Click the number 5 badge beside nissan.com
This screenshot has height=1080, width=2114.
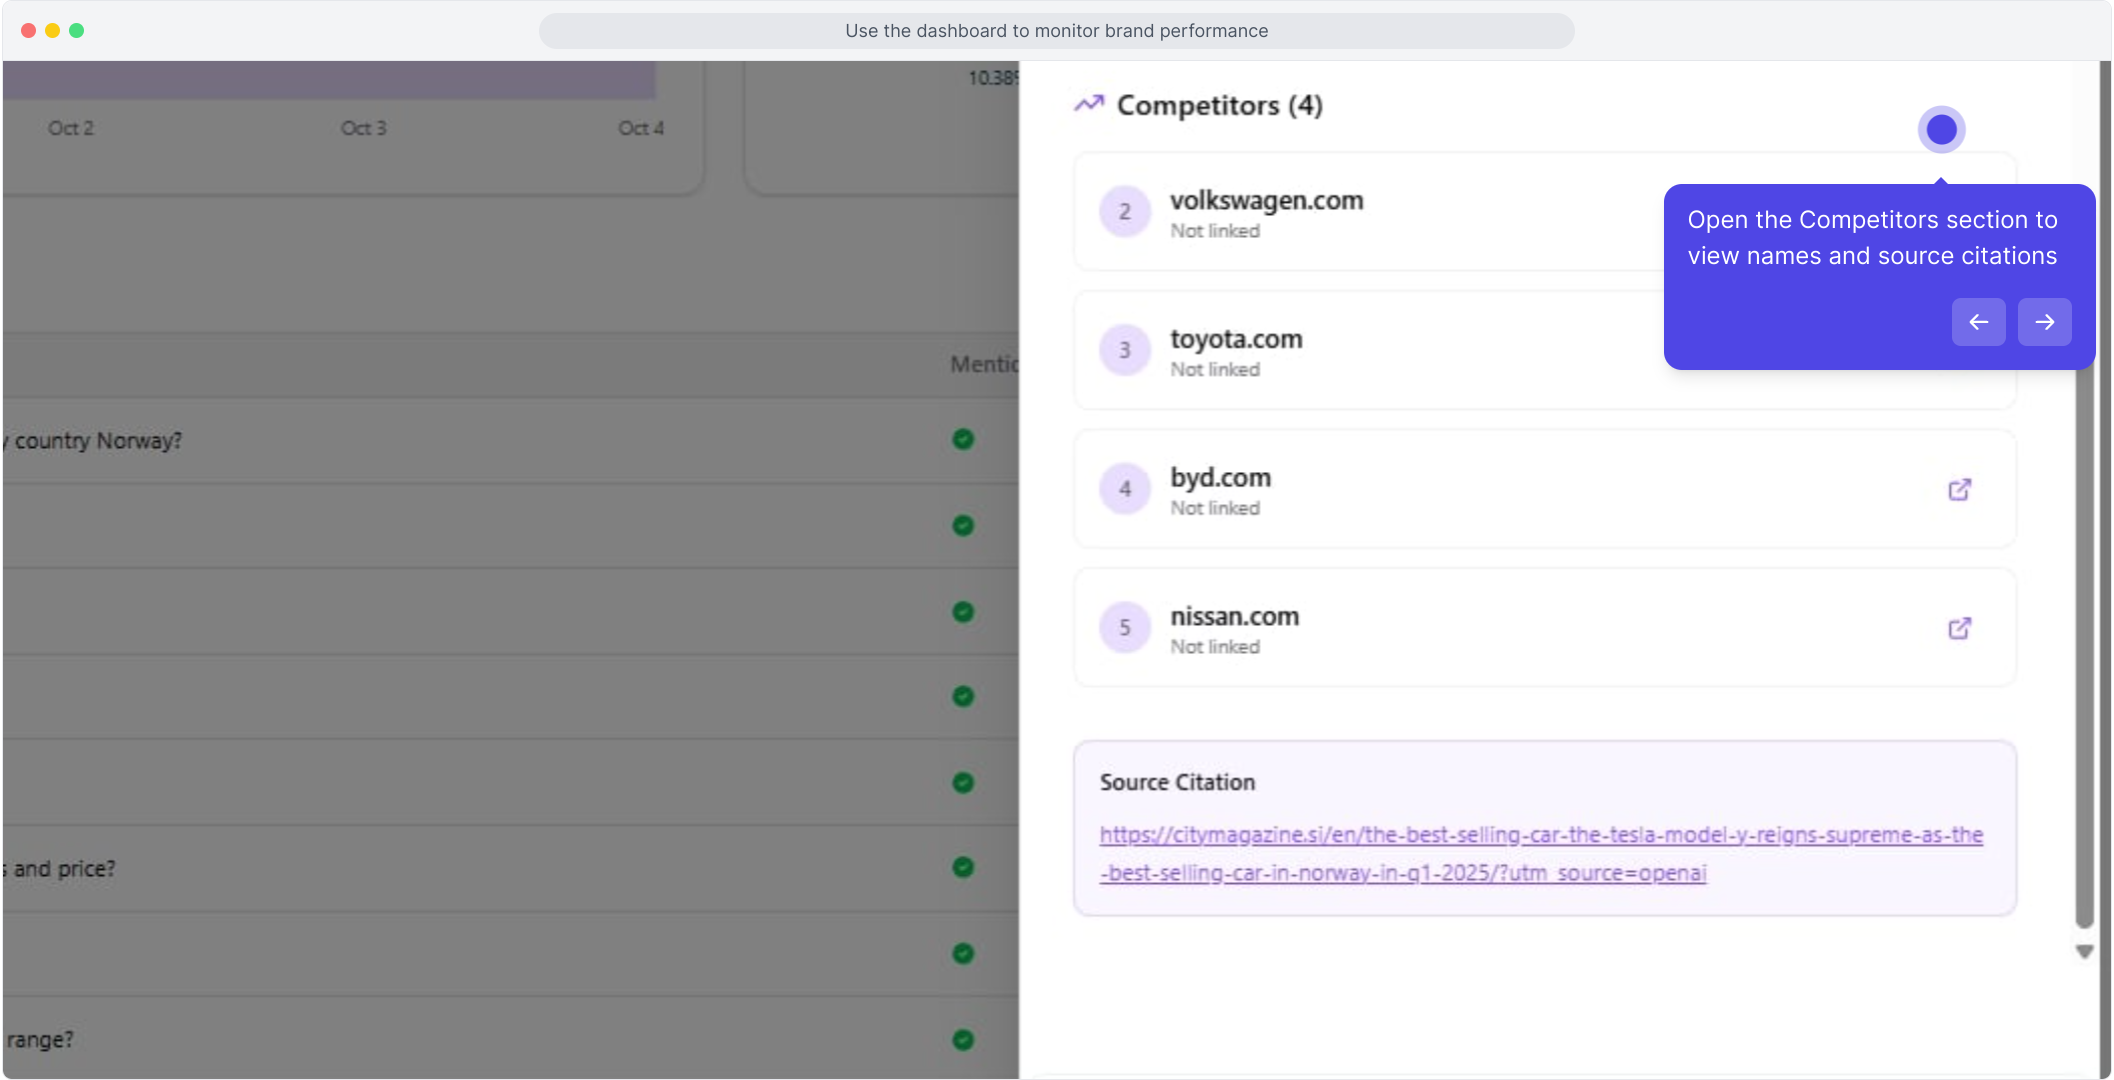click(x=1125, y=627)
